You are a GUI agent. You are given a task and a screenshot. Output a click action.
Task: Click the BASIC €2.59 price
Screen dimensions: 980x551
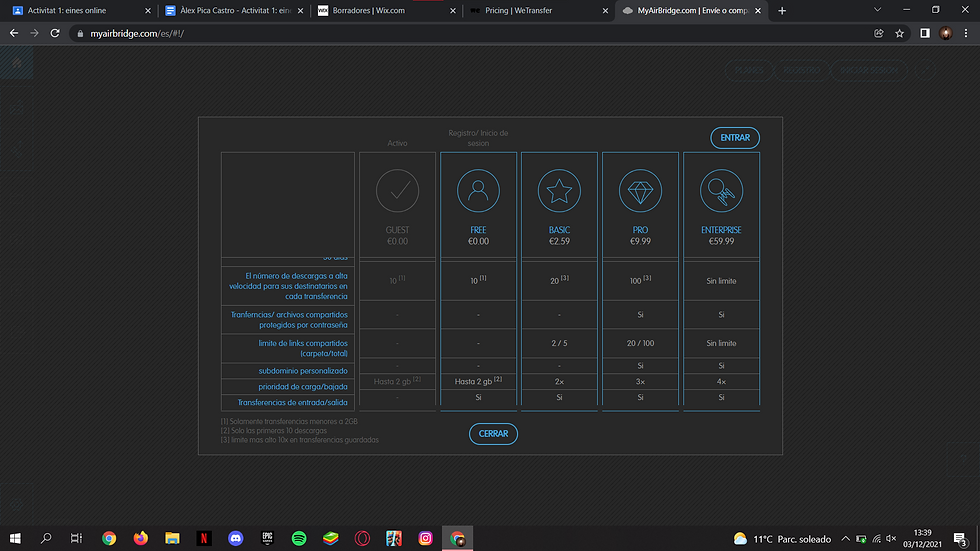tap(559, 241)
